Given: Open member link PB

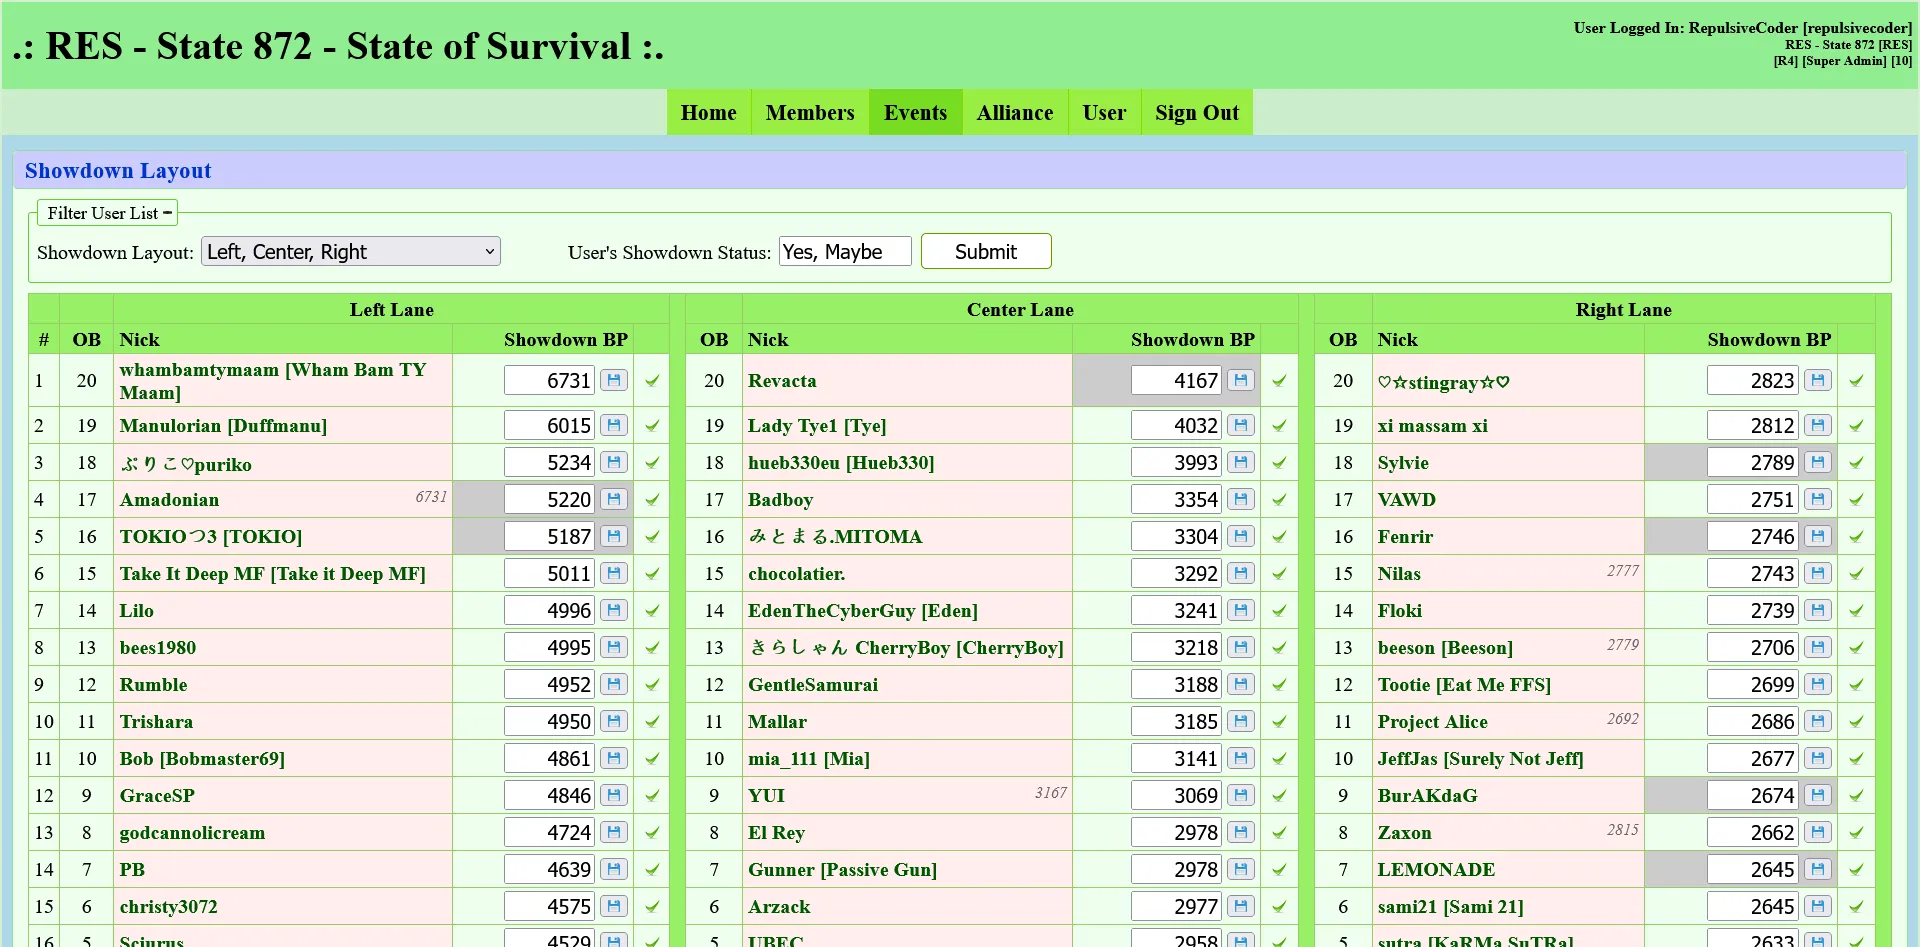Looking at the screenshot, I should (x=132, y=869).
